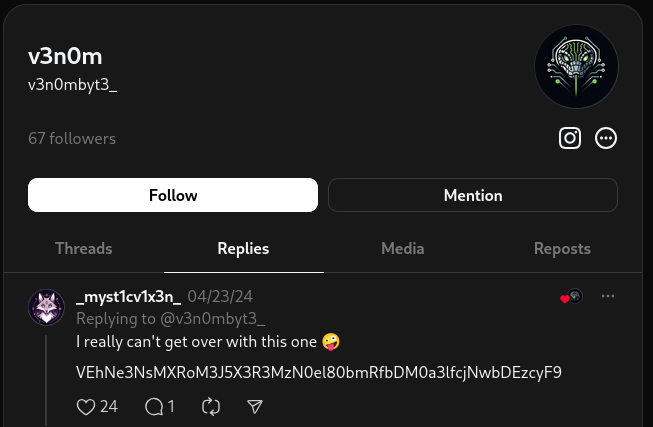Go to the Reposts tab
Screen dimensions: 653x427
562,248
